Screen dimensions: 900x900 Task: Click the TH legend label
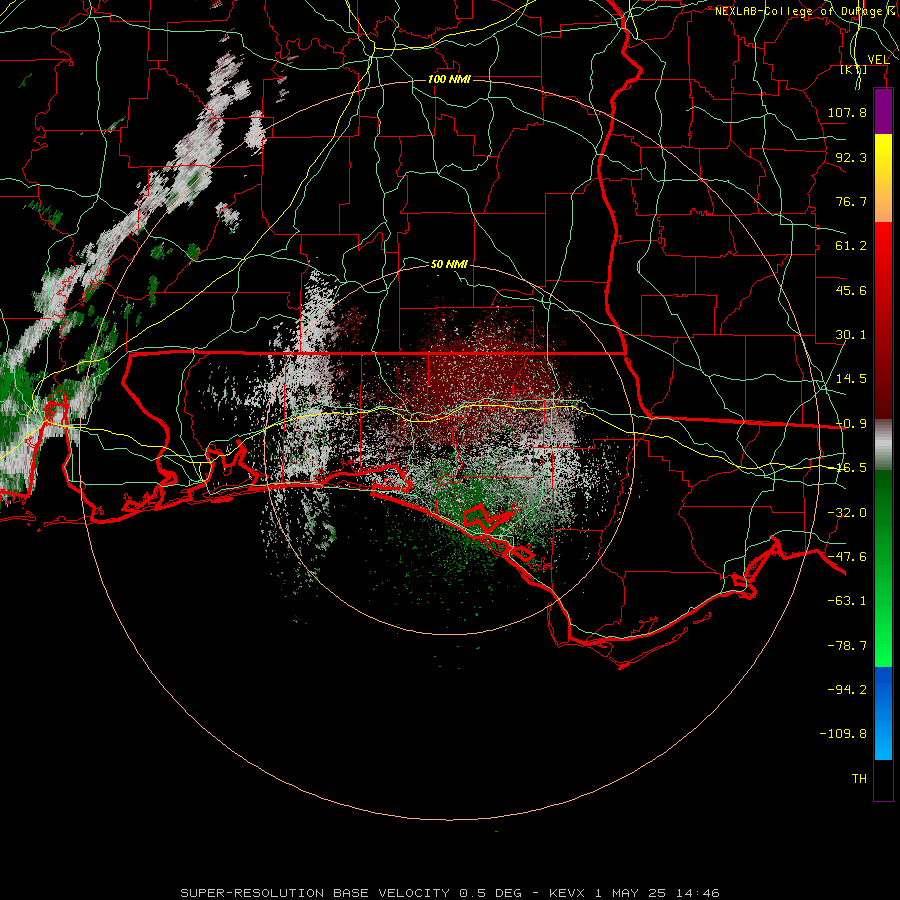(x=859, y=779)
